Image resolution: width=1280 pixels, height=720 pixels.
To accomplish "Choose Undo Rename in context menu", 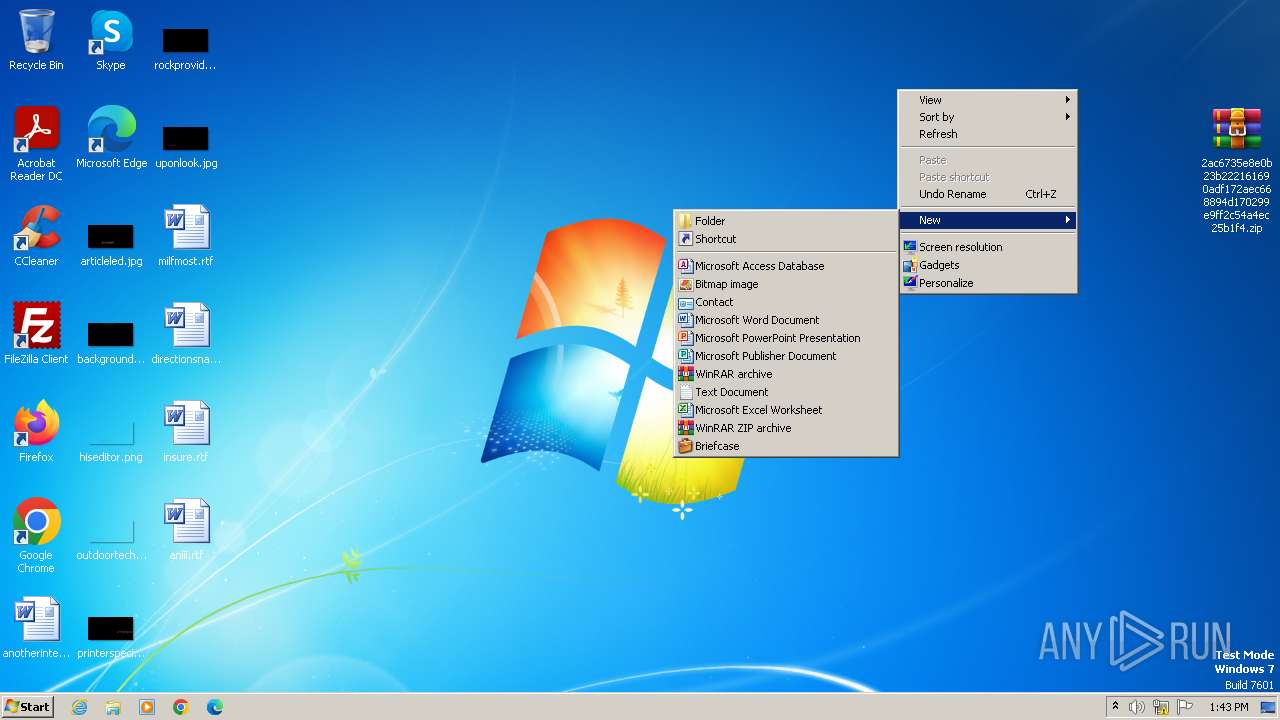I will point(988,194).
